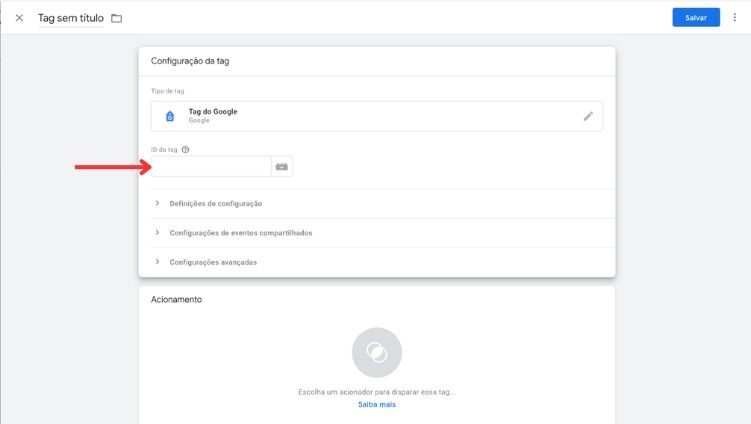Click the Configuração da tag heading
Image resolution: width=751 pixels, height=424 pixels.
pyautogui.click(x=190, y=61)
